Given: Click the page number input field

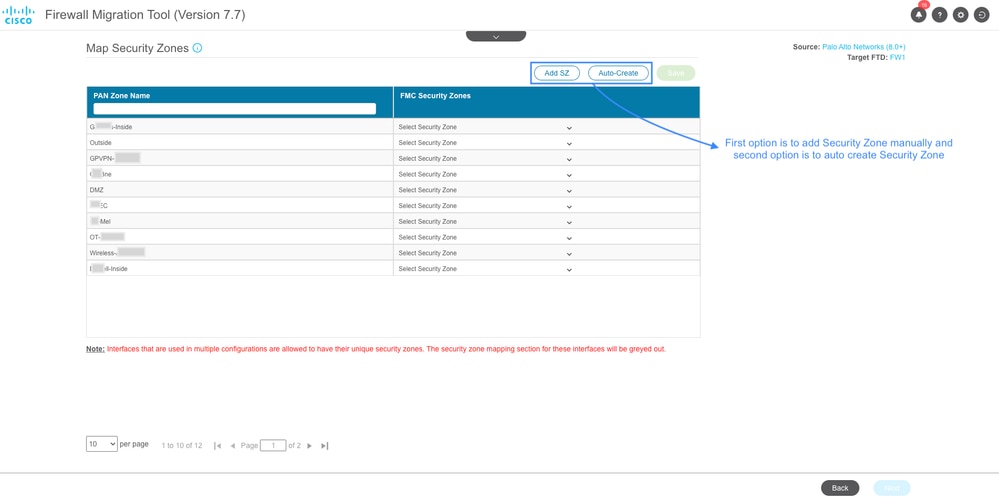Looking at the screenshot, I should [273, 445].
